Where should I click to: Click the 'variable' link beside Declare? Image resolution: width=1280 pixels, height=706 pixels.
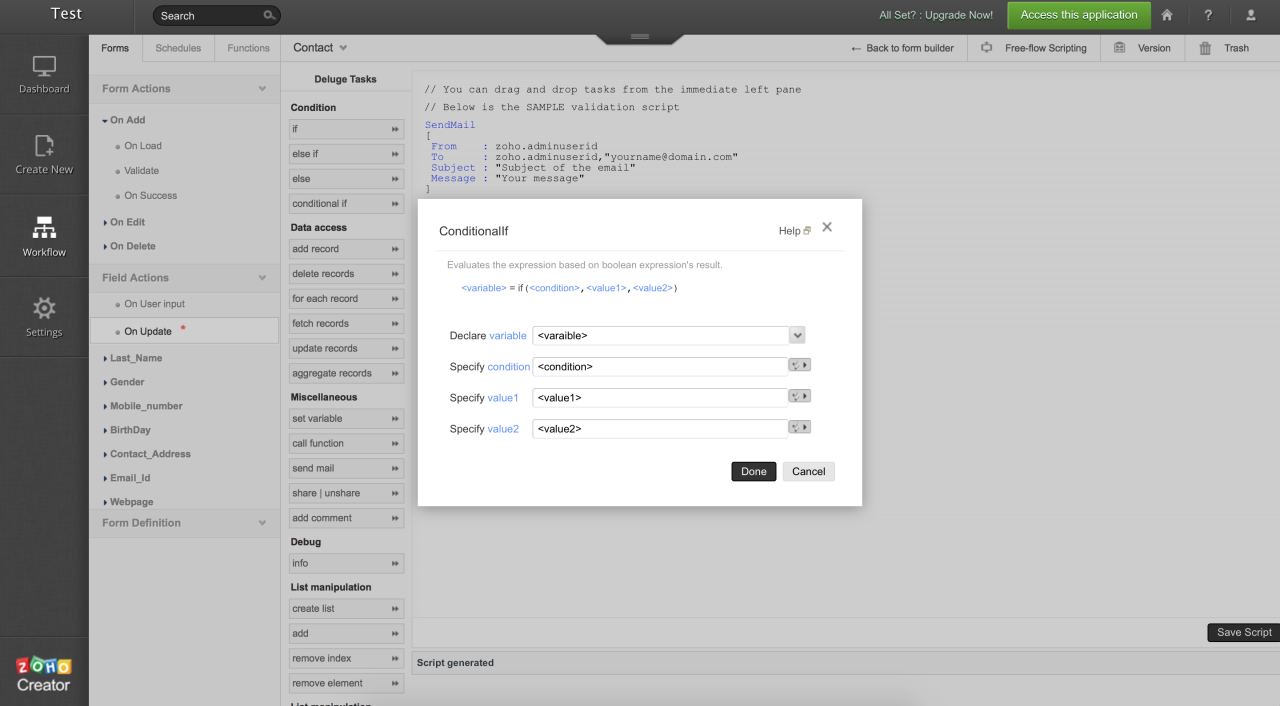click(x=508, y=336)
